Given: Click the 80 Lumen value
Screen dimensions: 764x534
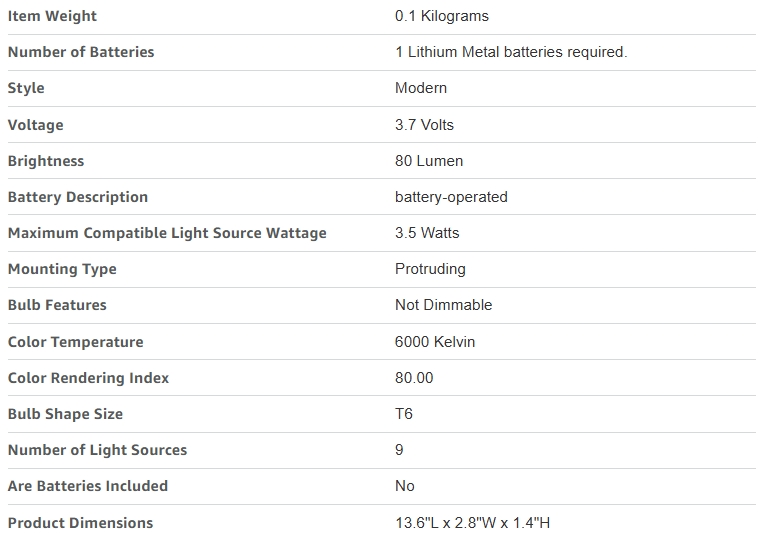Looking at the screenshot, I should coord(429,161).
